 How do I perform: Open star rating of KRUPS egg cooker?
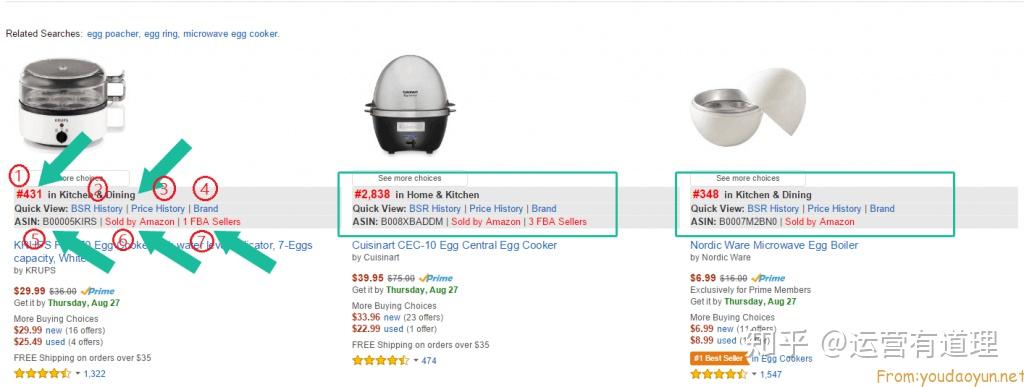42,374
